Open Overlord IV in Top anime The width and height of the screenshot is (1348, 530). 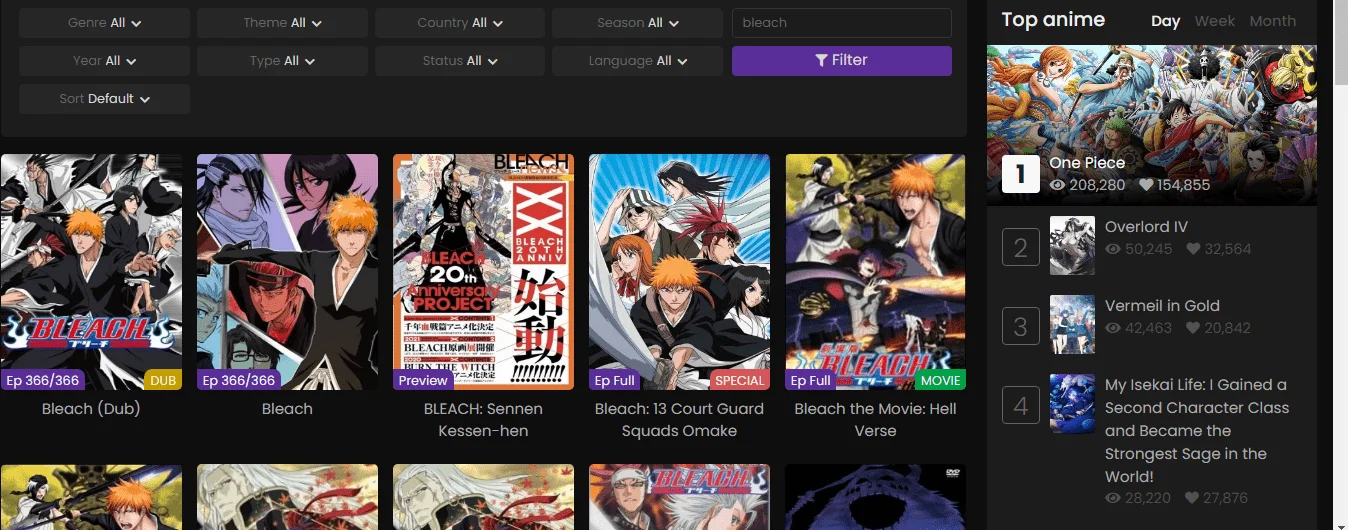[1146, 227]
